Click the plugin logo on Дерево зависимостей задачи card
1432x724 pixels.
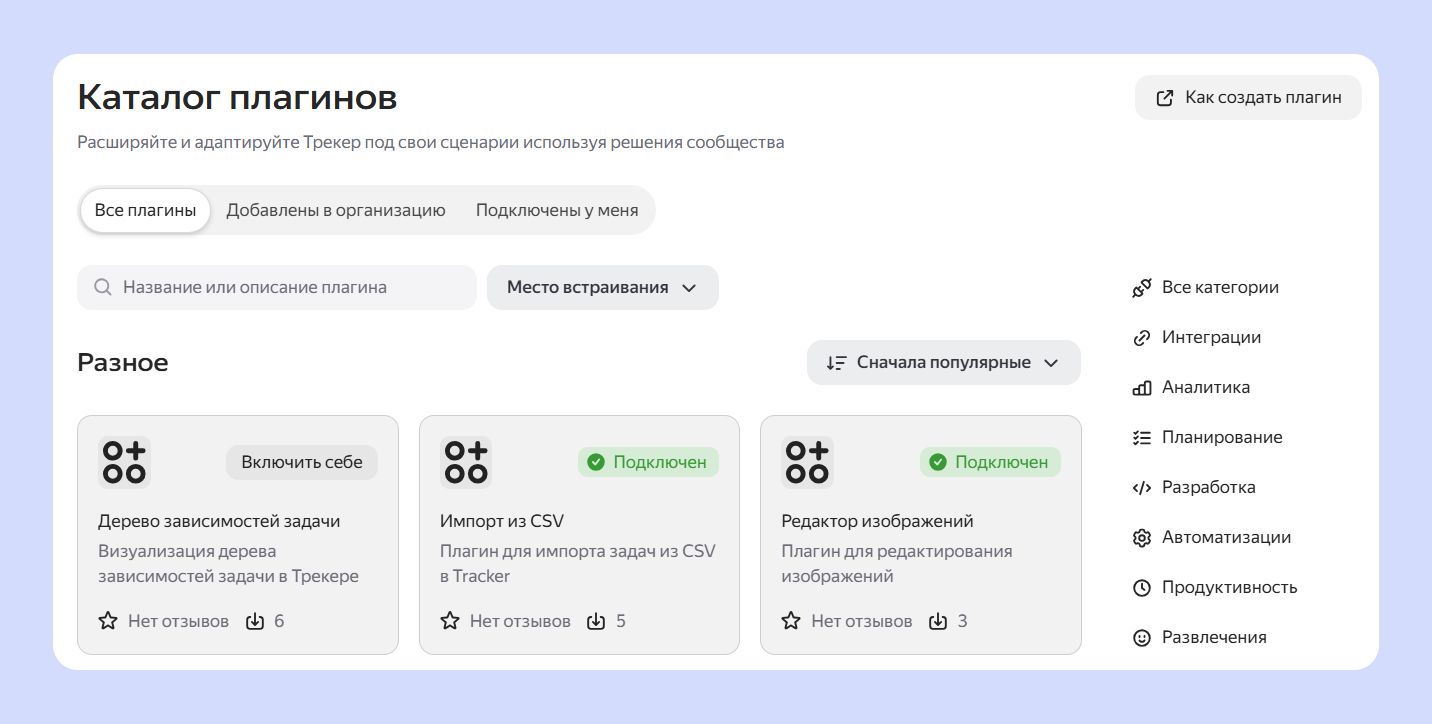click(124, 462)
